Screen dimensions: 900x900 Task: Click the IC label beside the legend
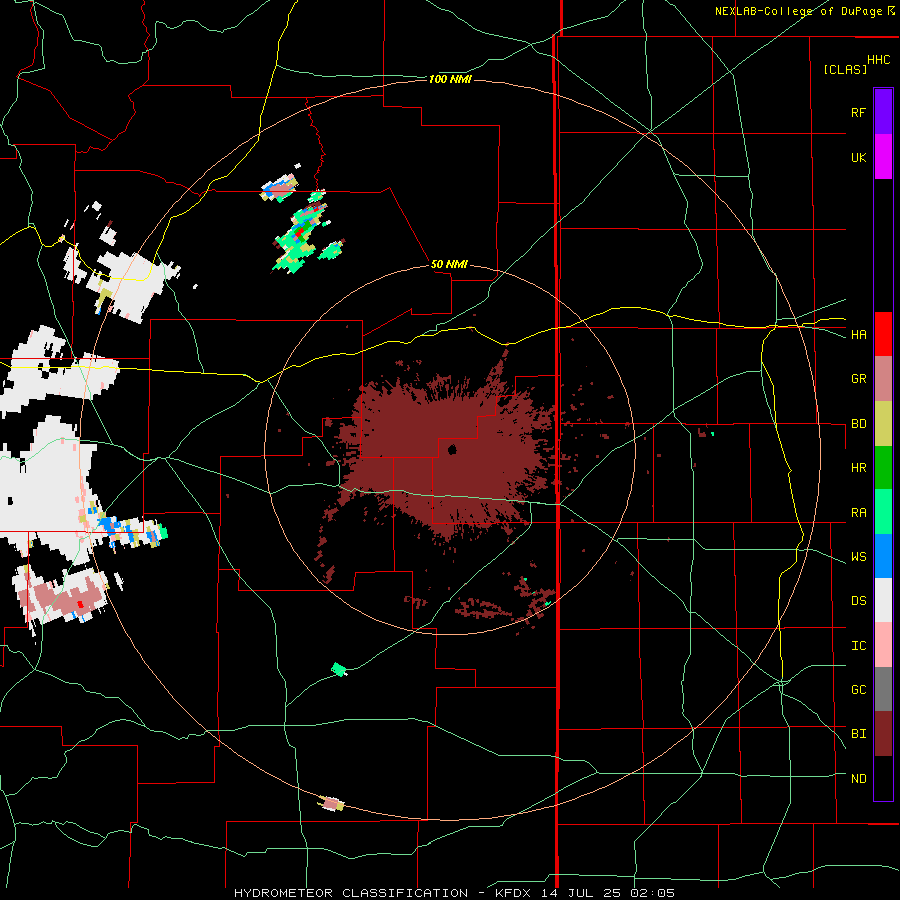click(x=858, y=646)
